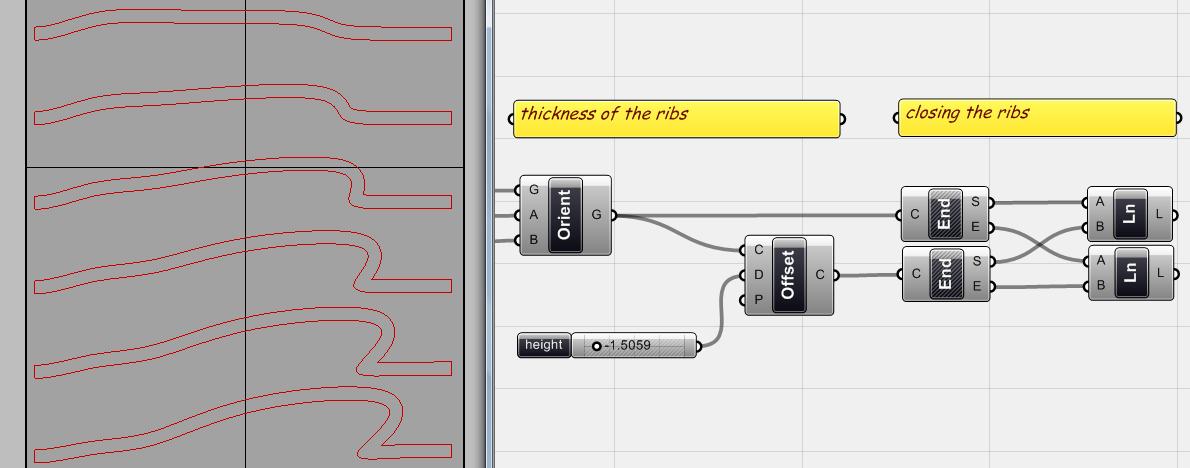Select the 'thickness of the ribs' panel
This screenshot has width=1190, height=468.
pos(677,118)
